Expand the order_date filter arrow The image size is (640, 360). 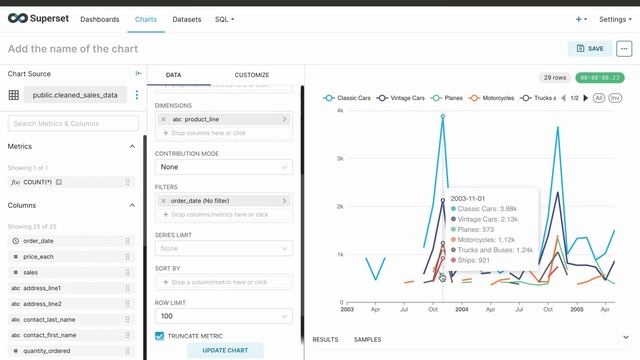pyautogui.click(x=284, y=201)
